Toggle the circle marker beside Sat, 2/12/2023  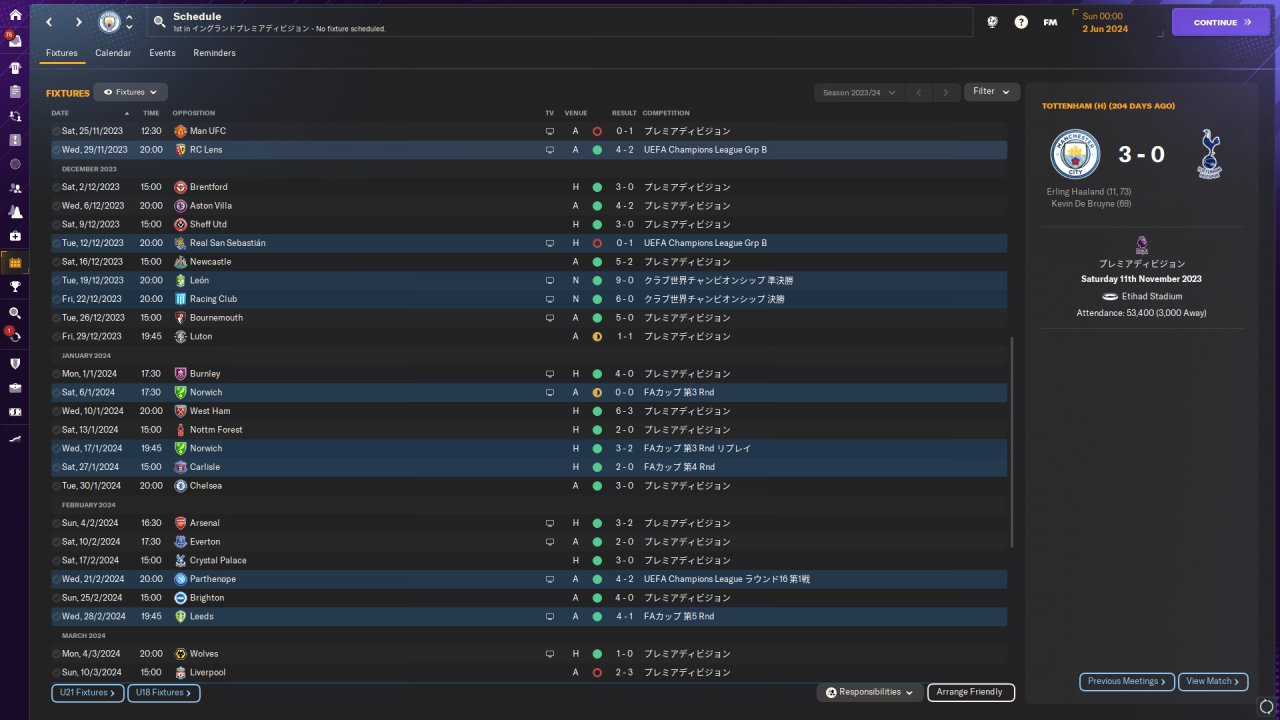tap(56, 187)
